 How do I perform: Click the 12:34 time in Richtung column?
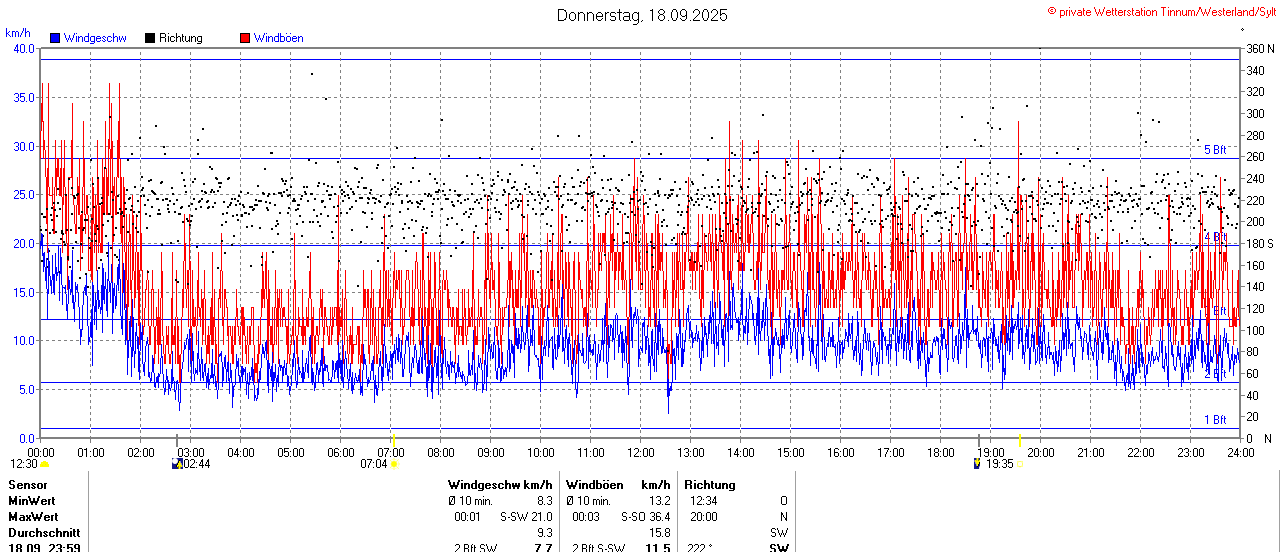click(x=703, y=501)
